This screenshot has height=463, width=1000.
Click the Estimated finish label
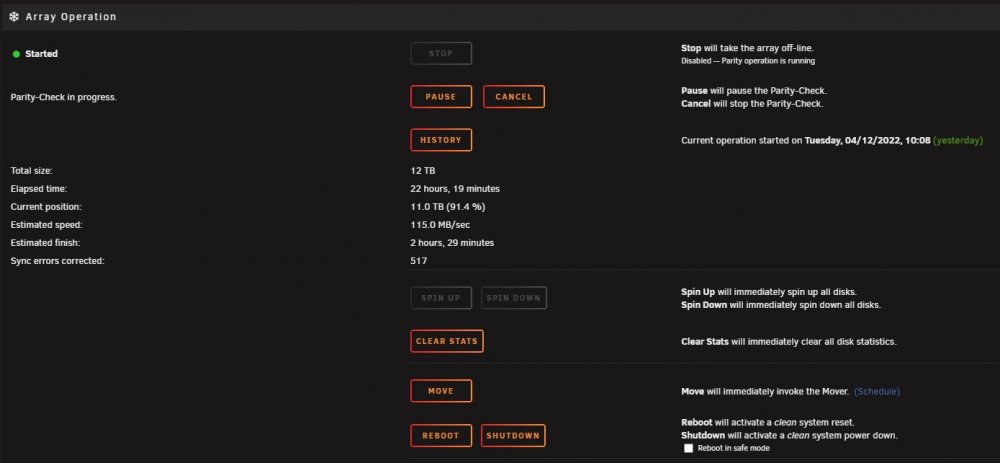point(45,242)
